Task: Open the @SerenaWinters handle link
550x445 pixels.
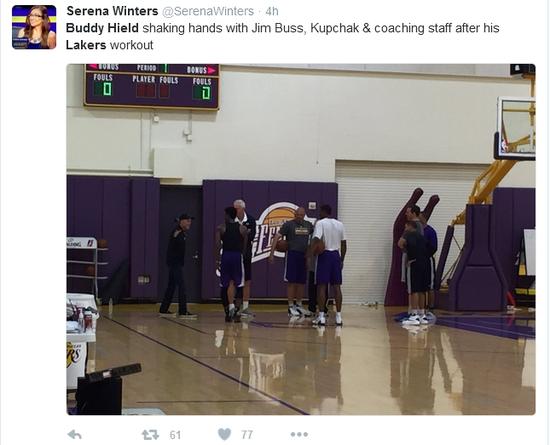Action: point(208,11)
